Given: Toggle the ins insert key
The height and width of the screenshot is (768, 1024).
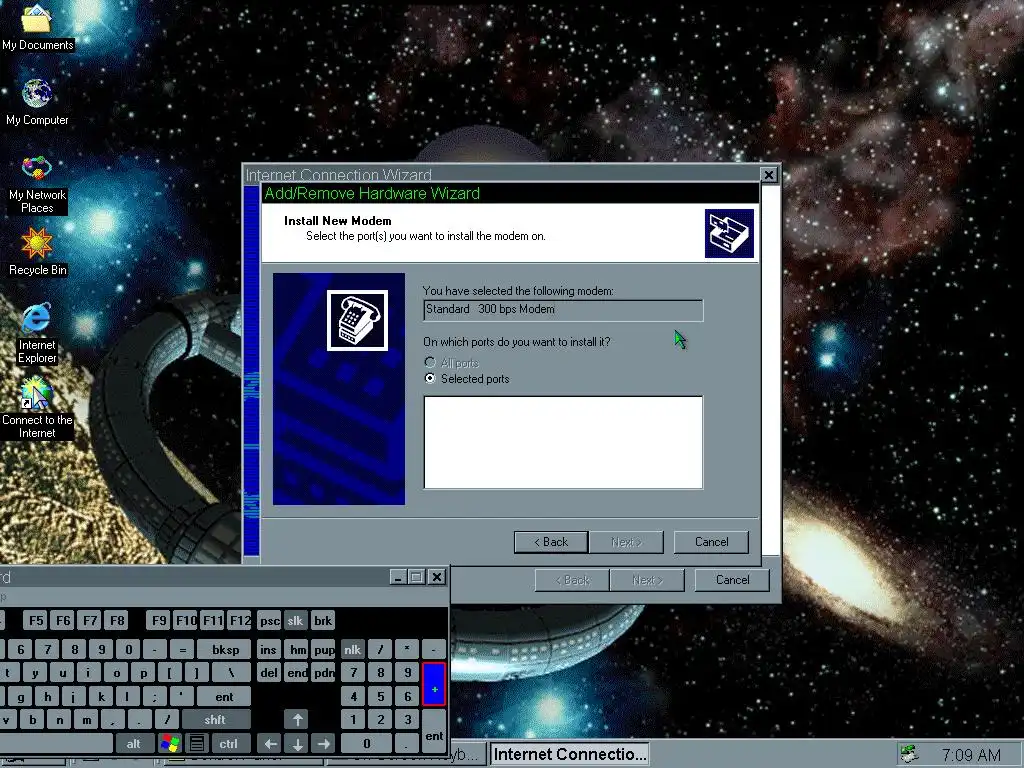Looking at the screenshot, I should pos(268,649).
